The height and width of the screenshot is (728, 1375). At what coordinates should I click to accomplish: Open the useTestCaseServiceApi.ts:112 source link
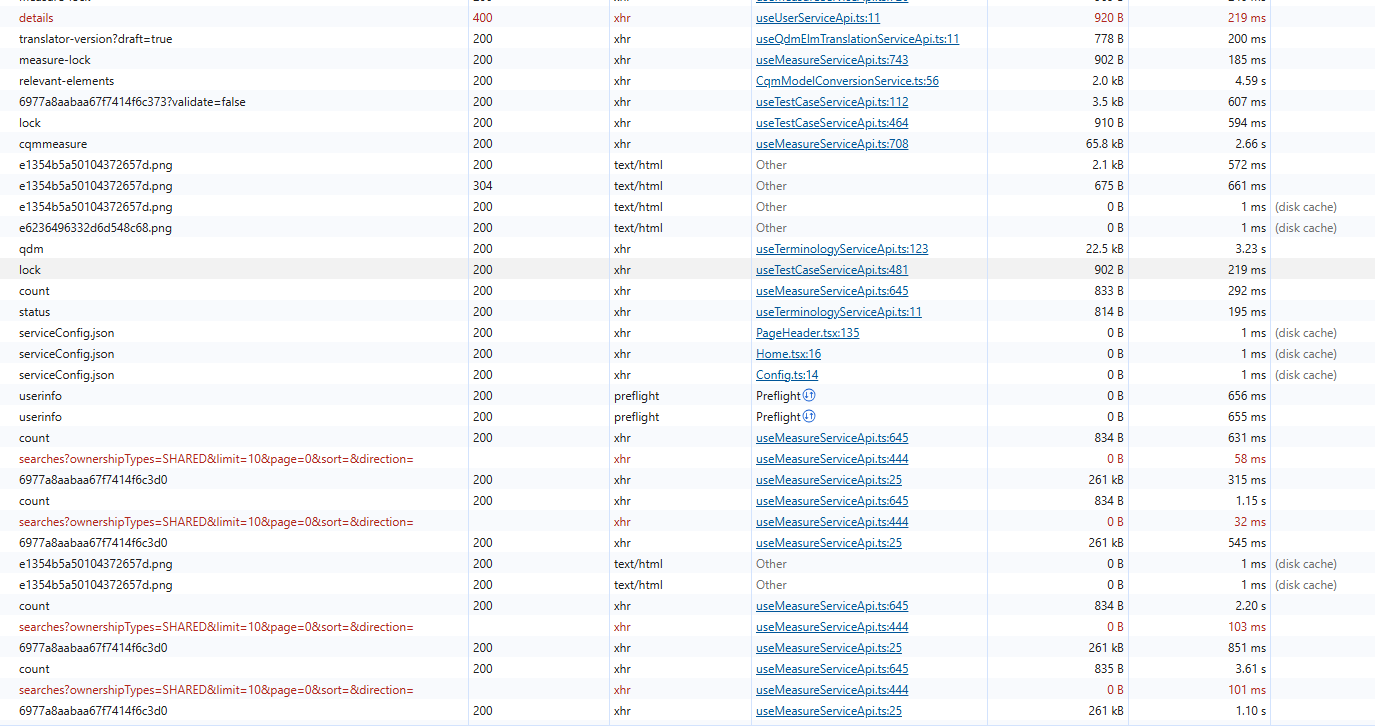832,102
